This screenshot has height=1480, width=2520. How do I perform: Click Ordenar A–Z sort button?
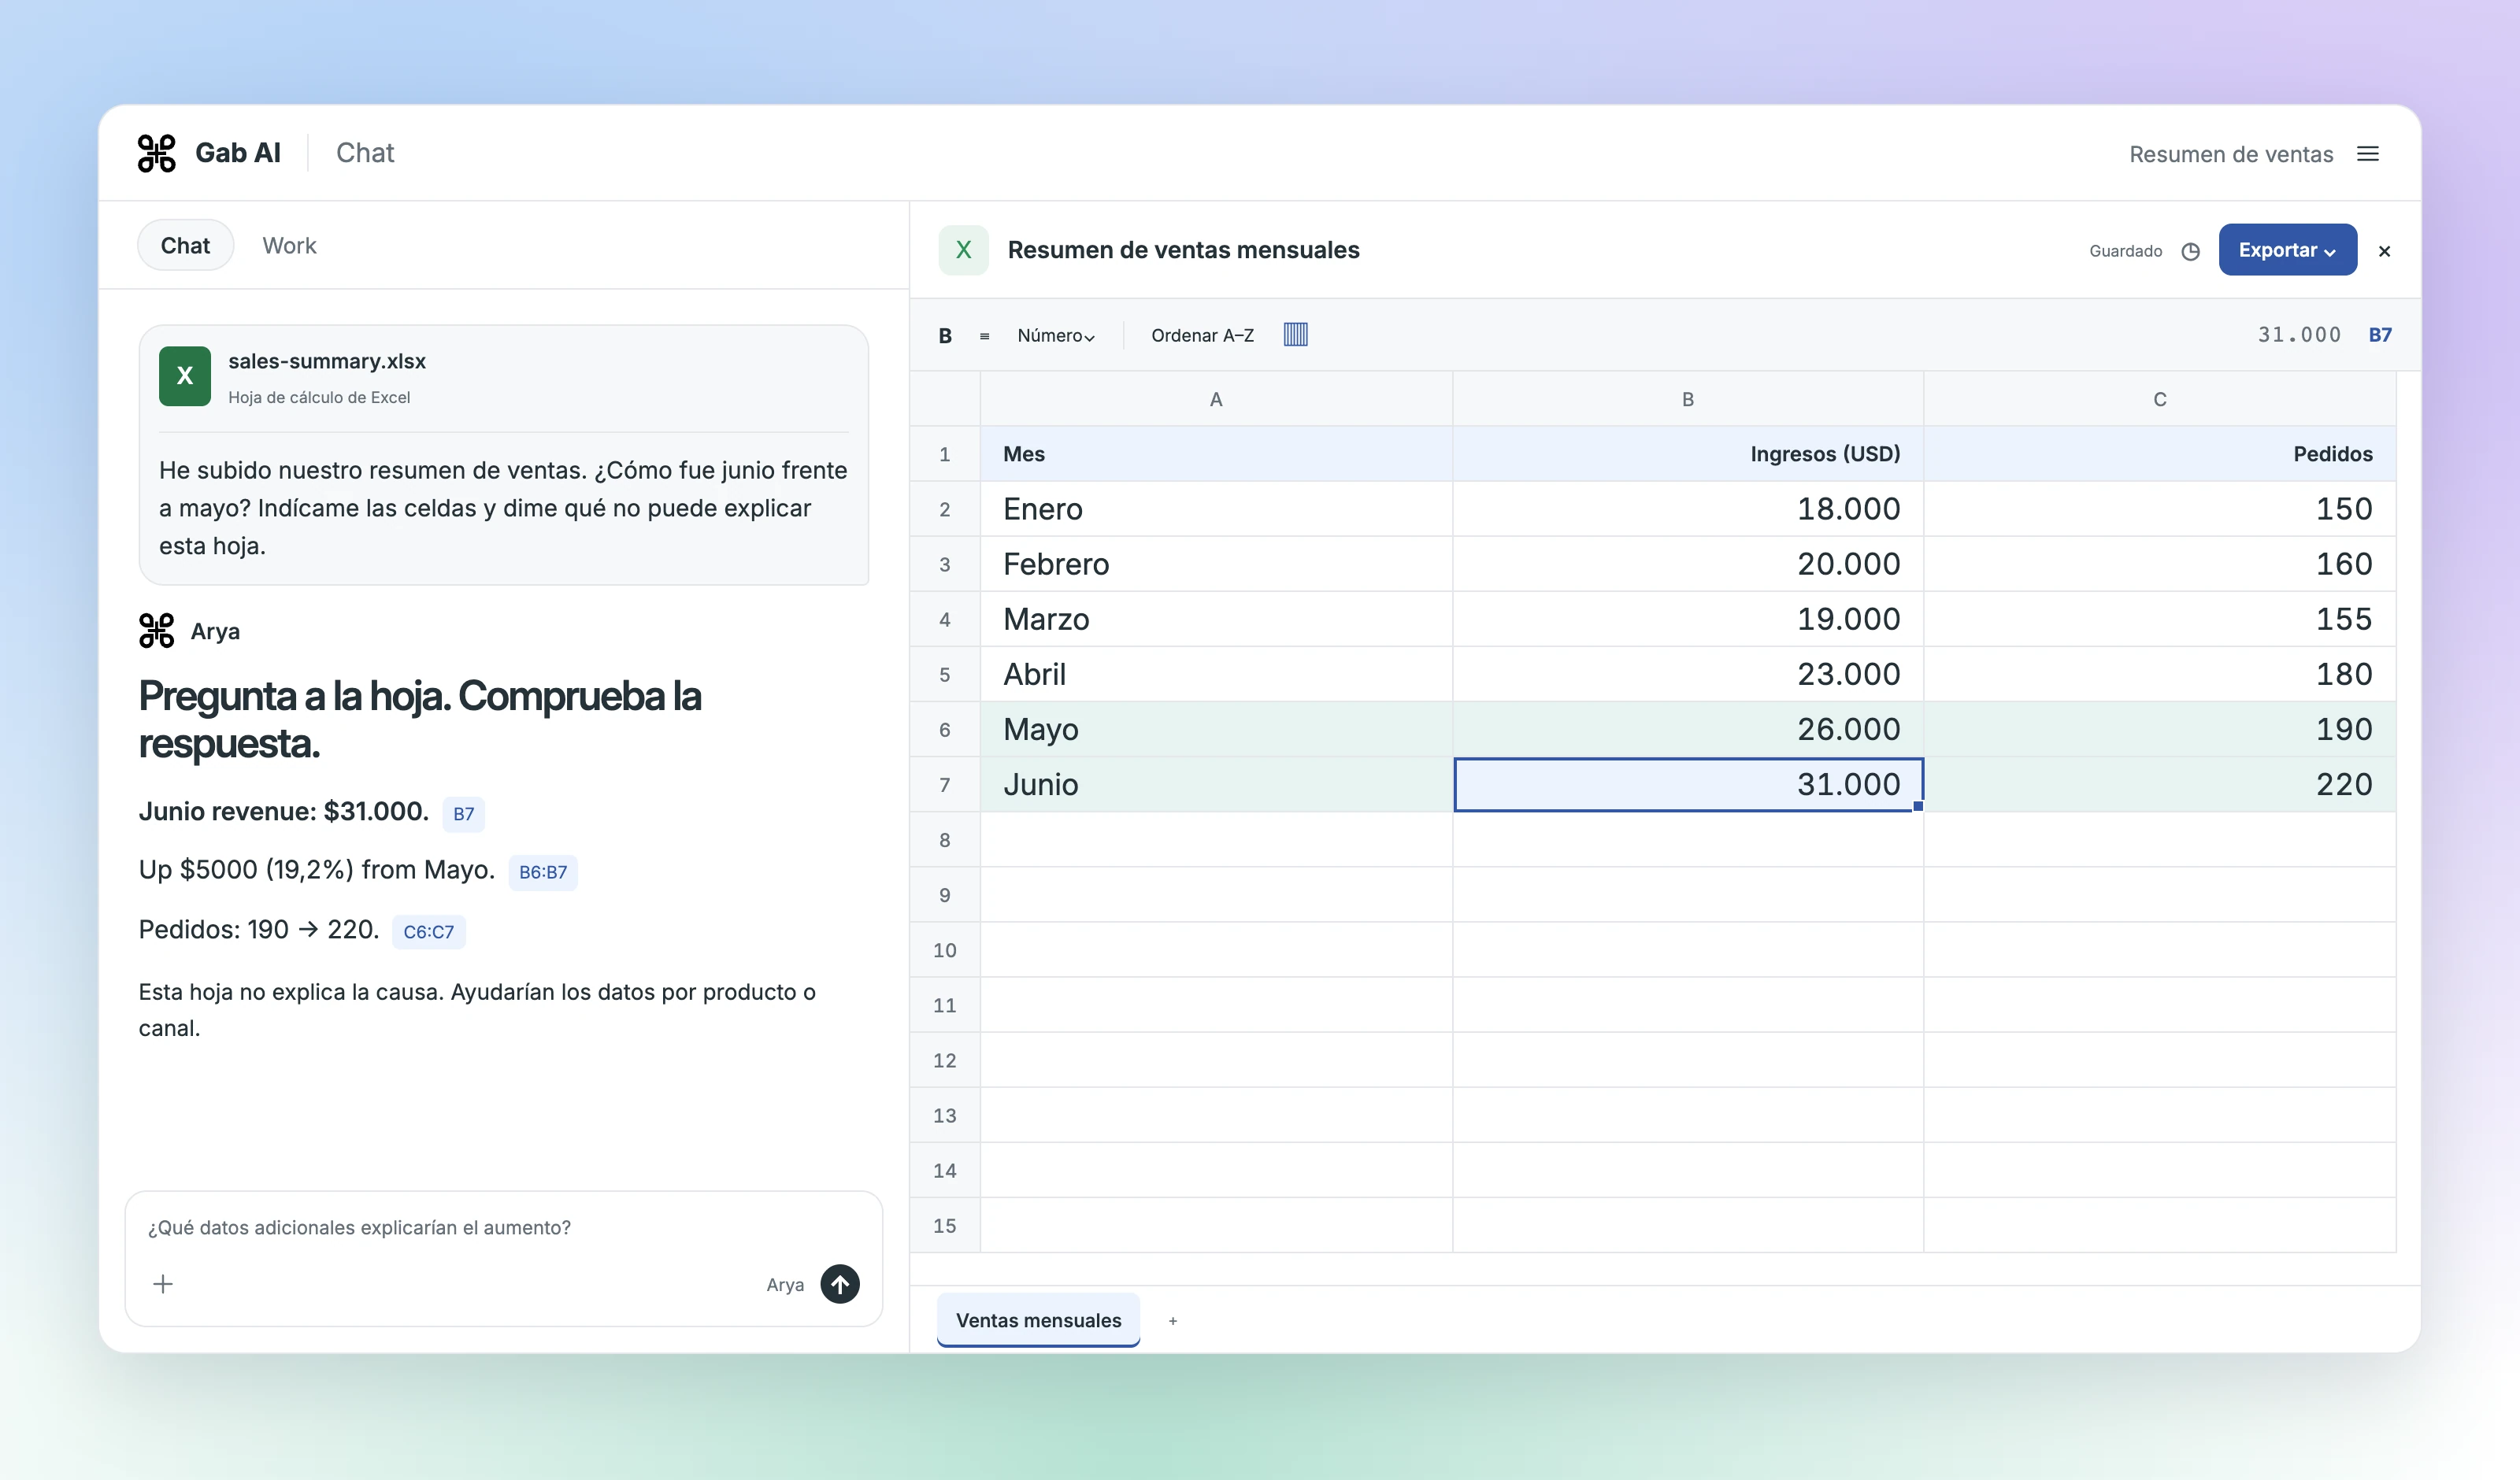pyautogui.click(x=1202, y=336)
